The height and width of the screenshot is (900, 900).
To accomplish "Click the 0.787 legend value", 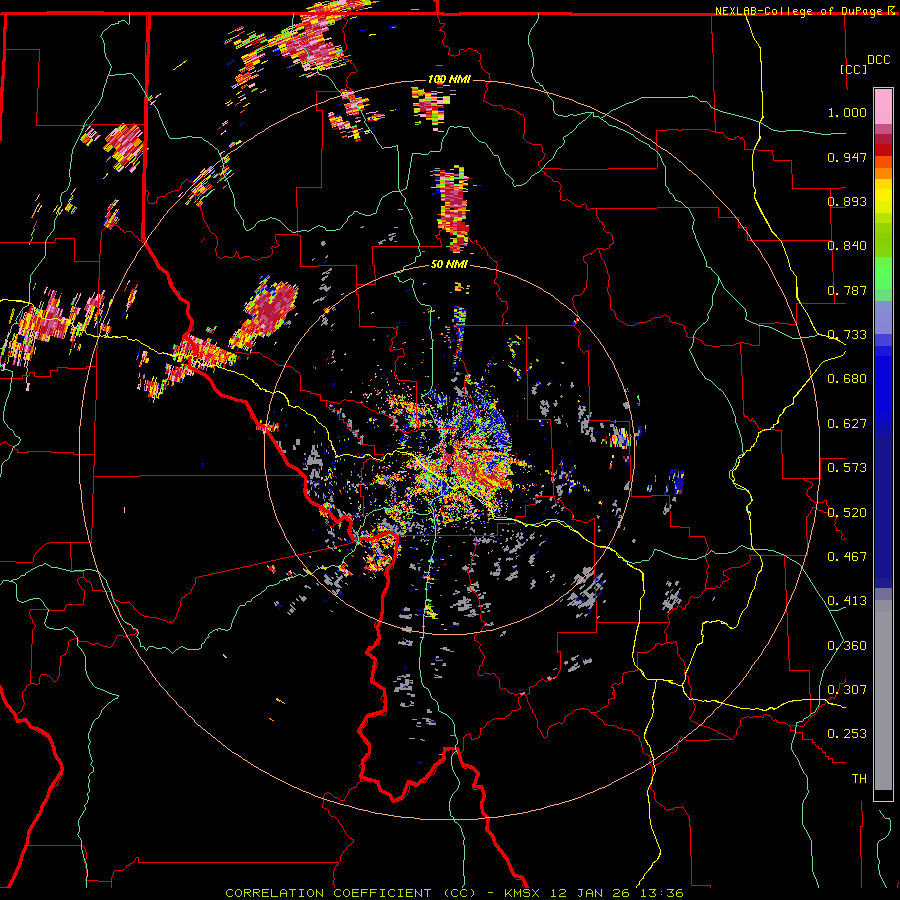I will coord(847,290).
